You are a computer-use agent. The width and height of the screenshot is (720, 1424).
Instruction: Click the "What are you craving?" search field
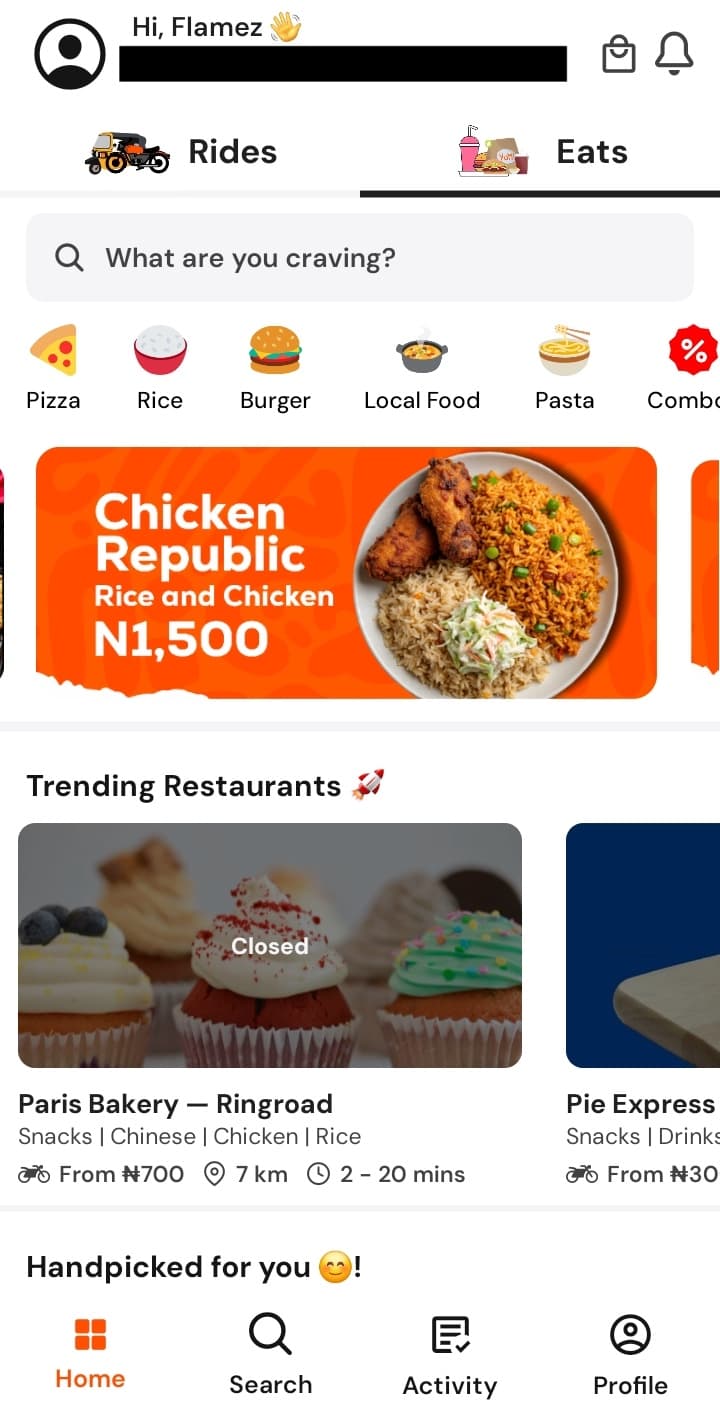tap(360, 258)
